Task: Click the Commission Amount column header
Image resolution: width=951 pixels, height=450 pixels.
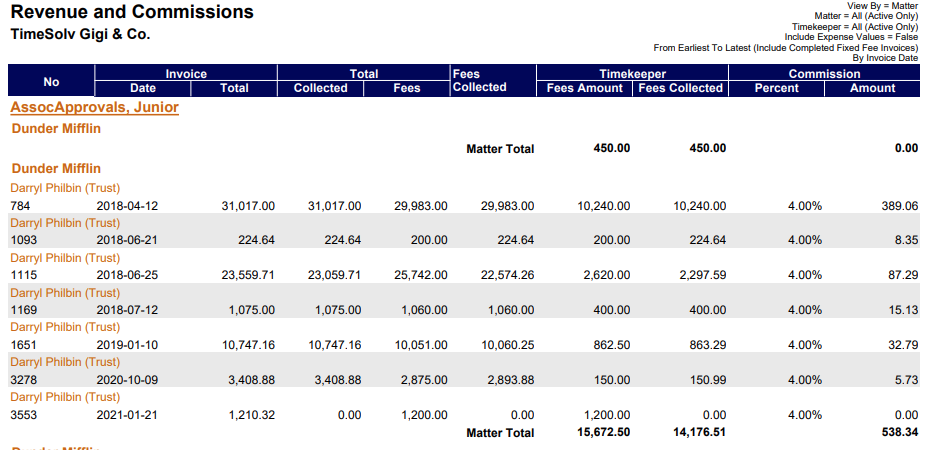Action: (872, 88)
